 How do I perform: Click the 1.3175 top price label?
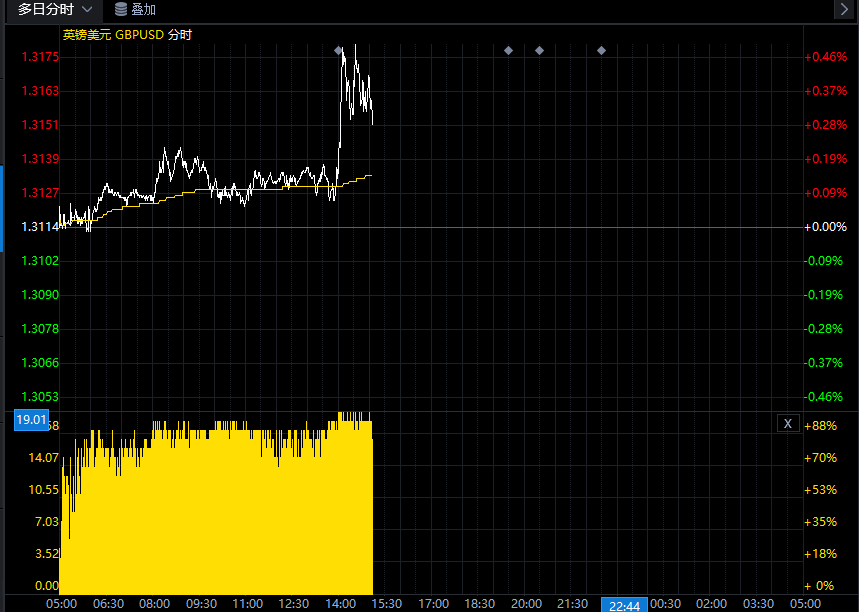pos(40,57)
